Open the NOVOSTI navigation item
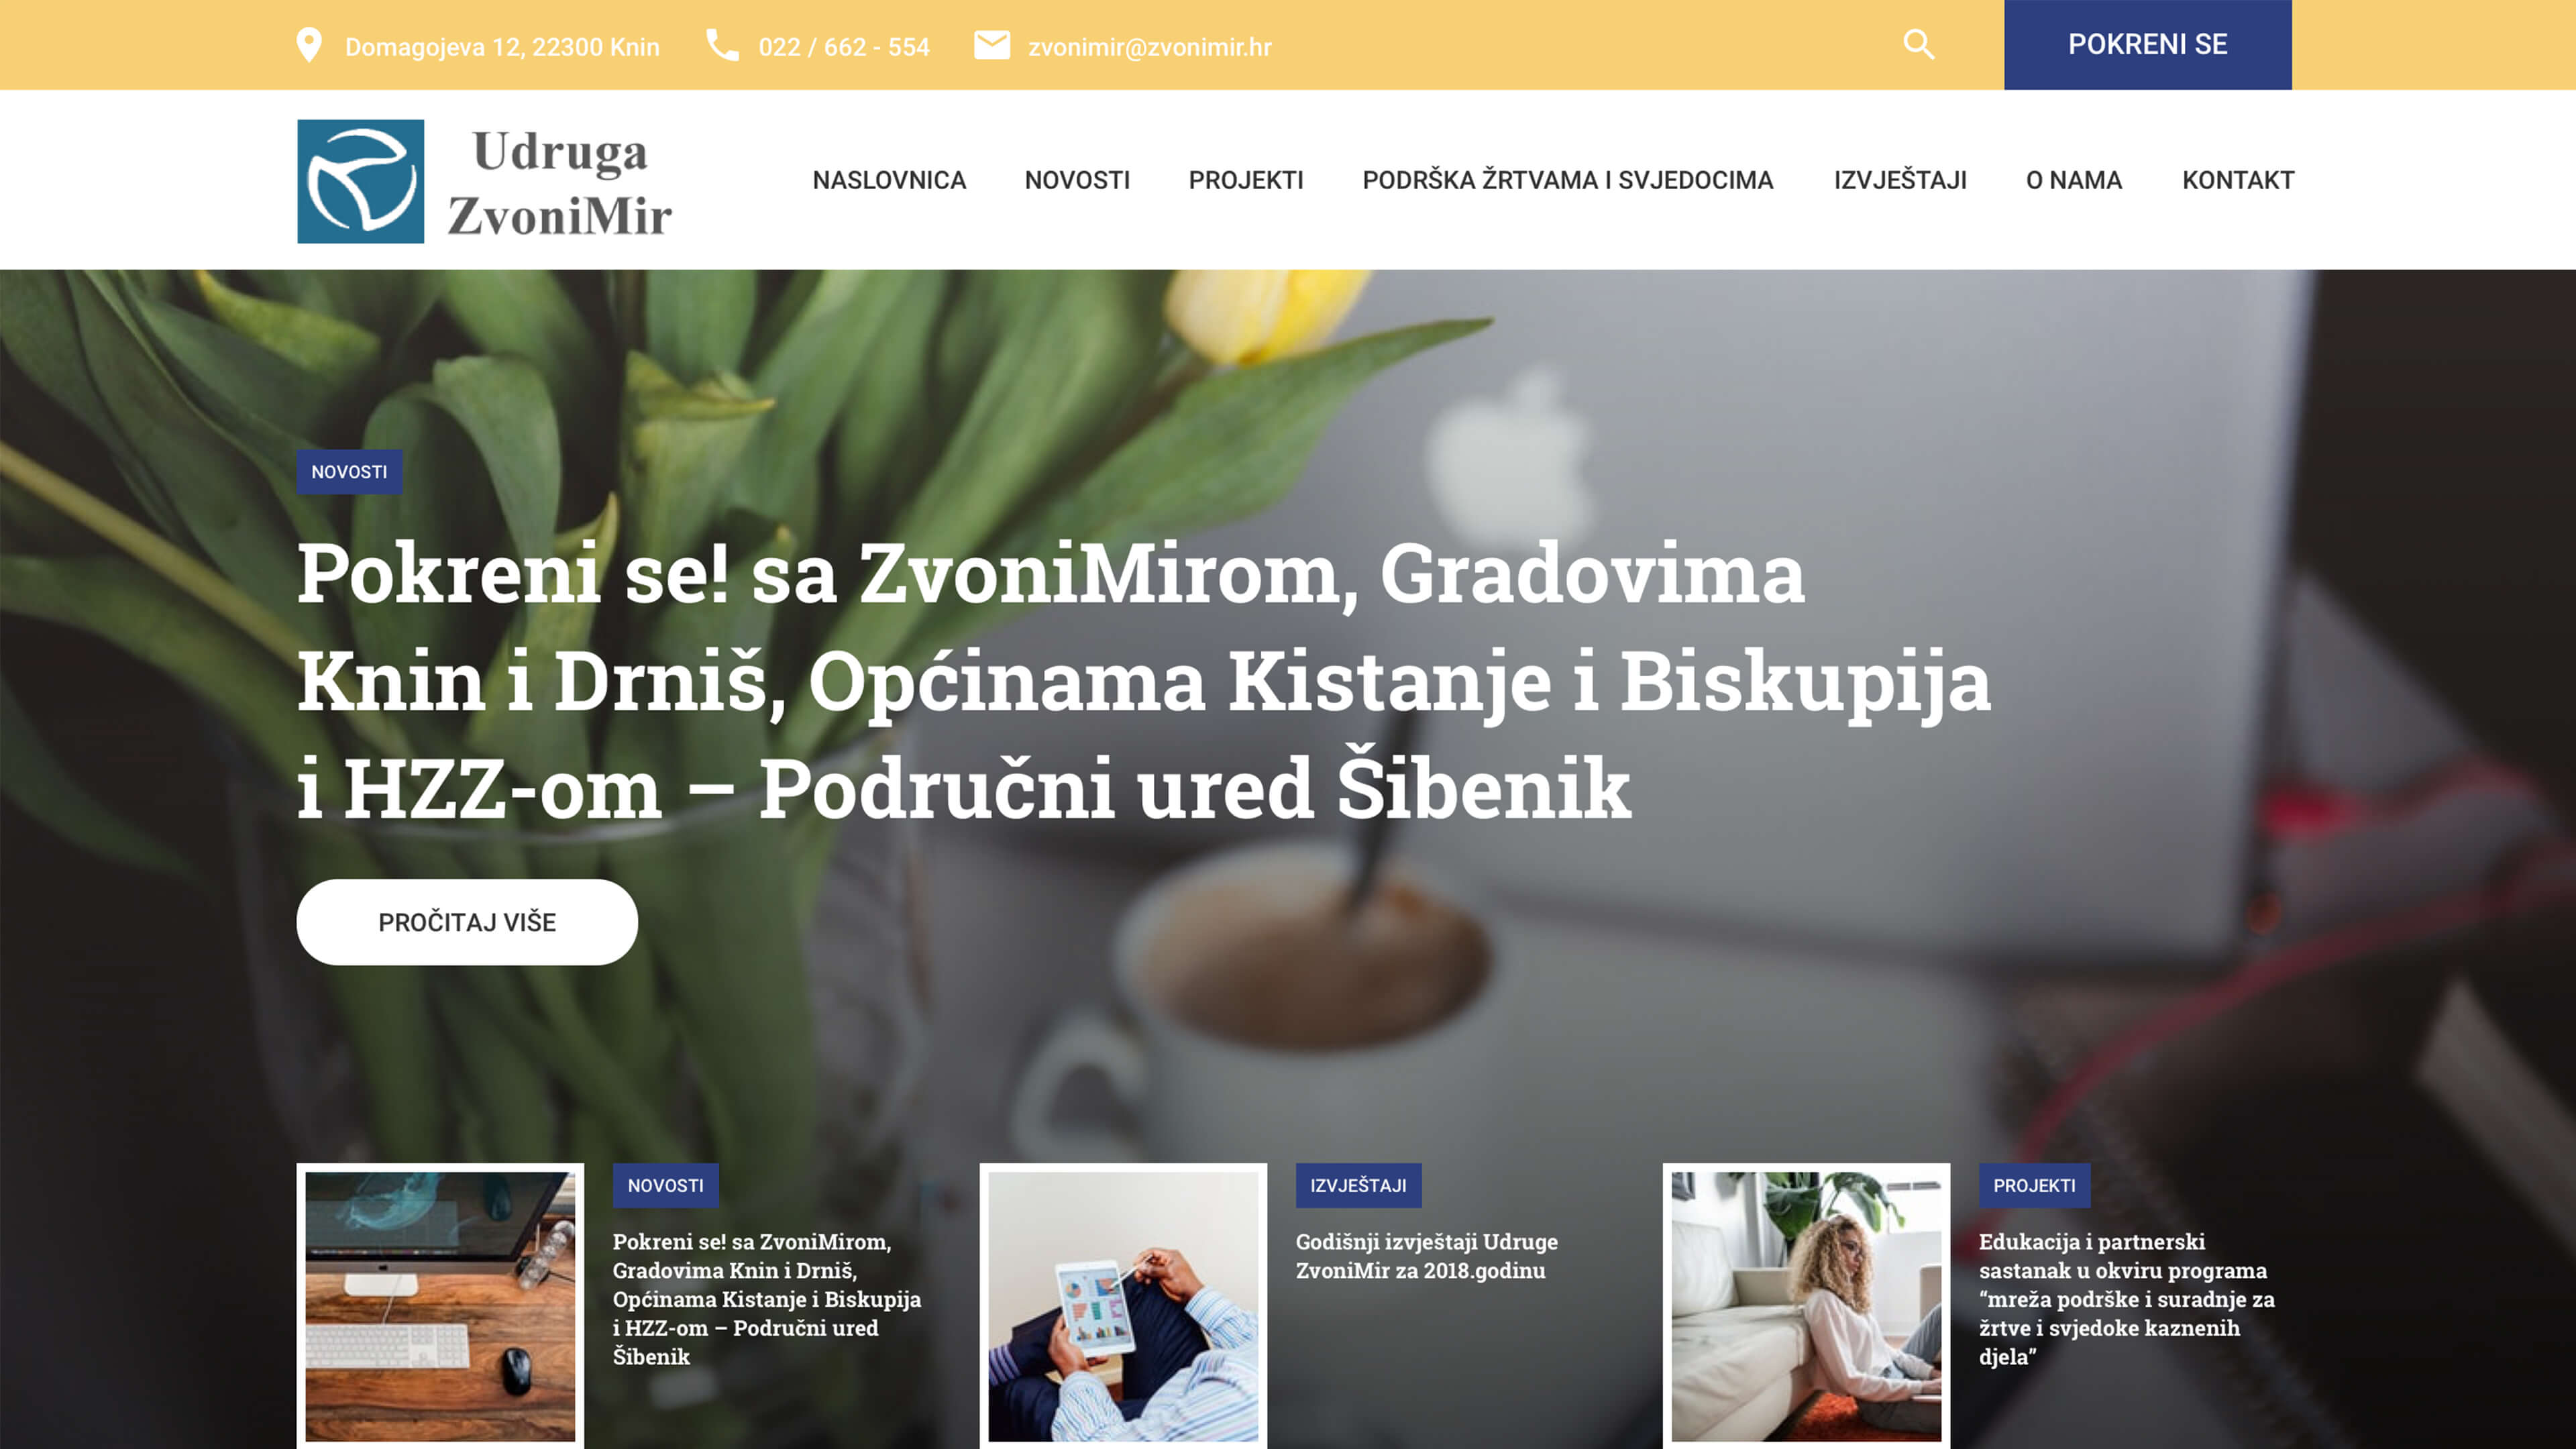Screen dimensions: 2576x1449 pos(1077,180)
